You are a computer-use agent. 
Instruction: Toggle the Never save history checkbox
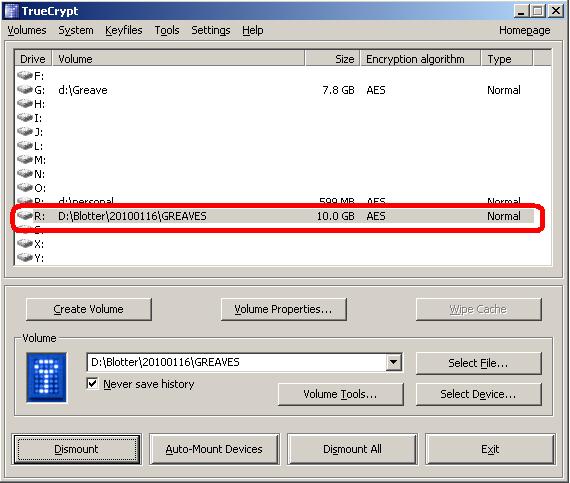92,384
